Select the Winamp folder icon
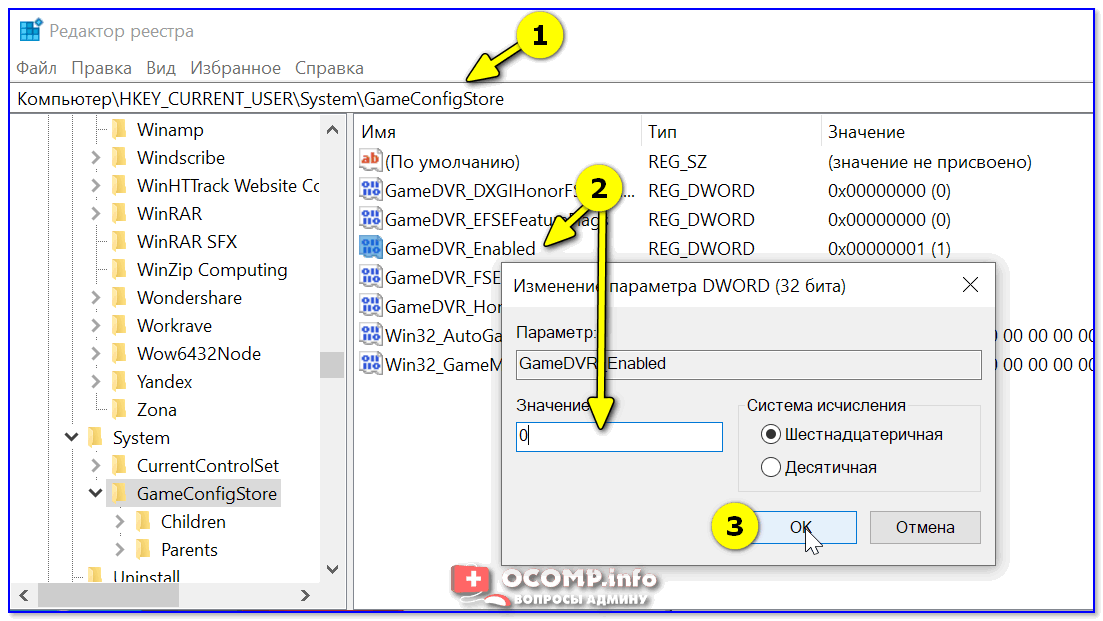This screenshot has width=1103, height=621. click(x=120, y=129)
